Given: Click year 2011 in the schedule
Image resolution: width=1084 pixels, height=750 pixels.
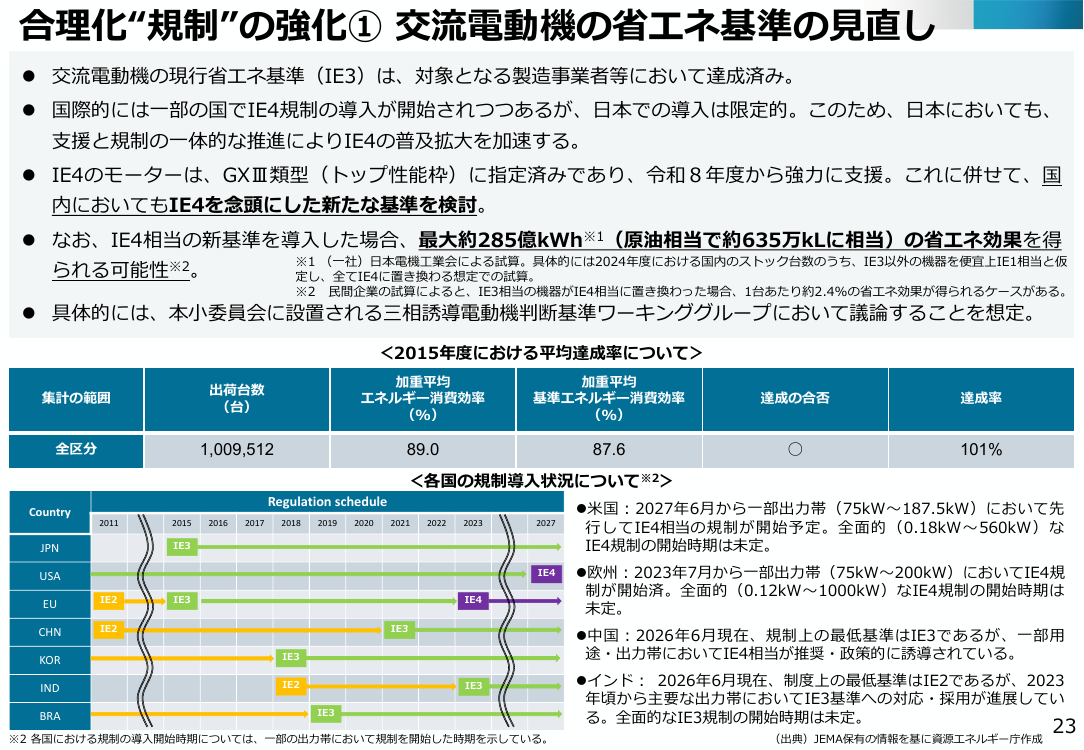Looking at the screenshot, I should click(x=109, y=523).
